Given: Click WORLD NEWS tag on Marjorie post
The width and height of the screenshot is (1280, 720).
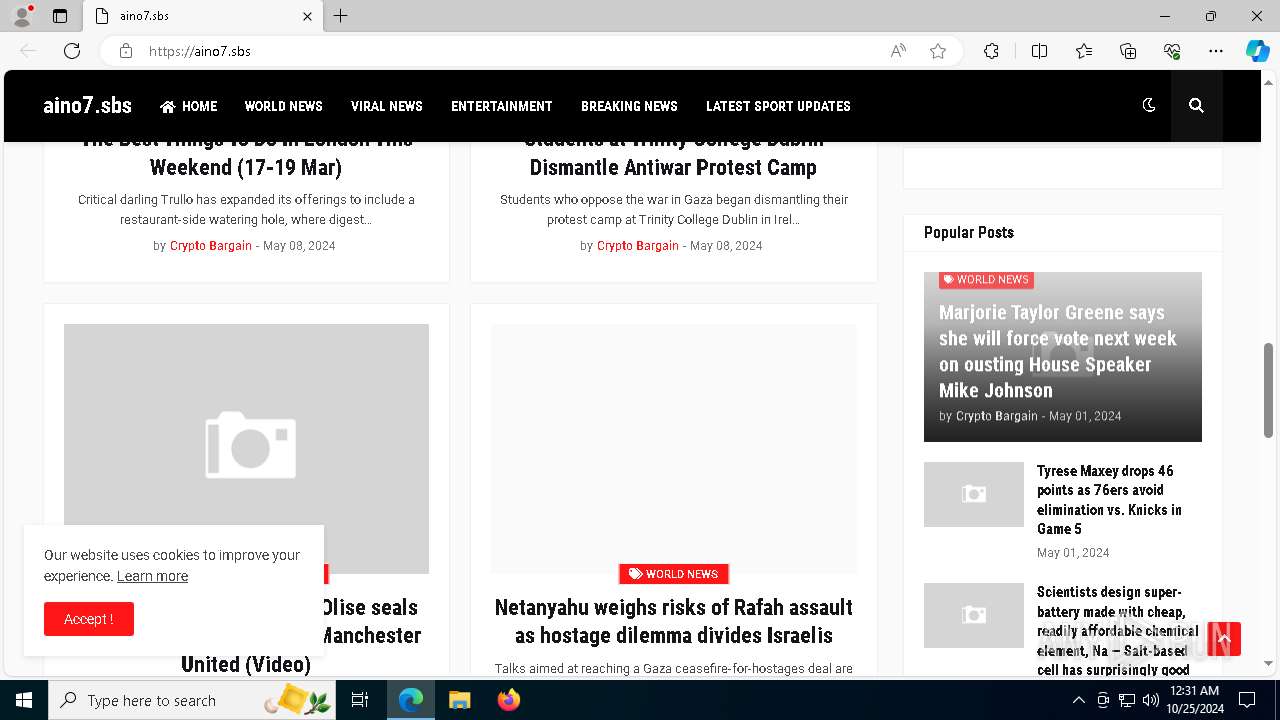Looking at the screenshot, I should (986, 280).
